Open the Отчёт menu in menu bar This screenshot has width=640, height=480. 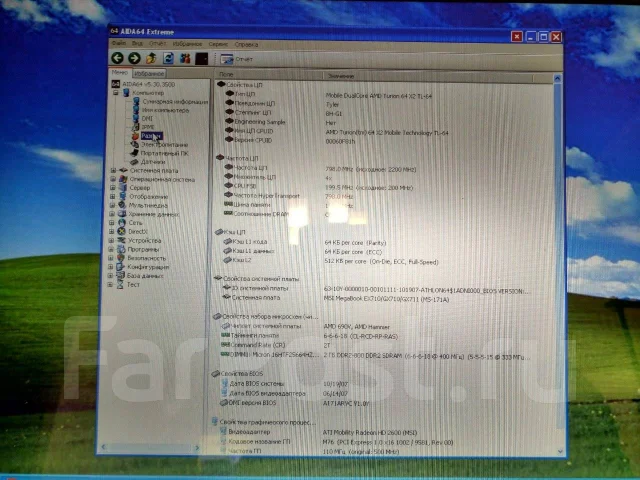pyautogui.click(x=157, y=43)
